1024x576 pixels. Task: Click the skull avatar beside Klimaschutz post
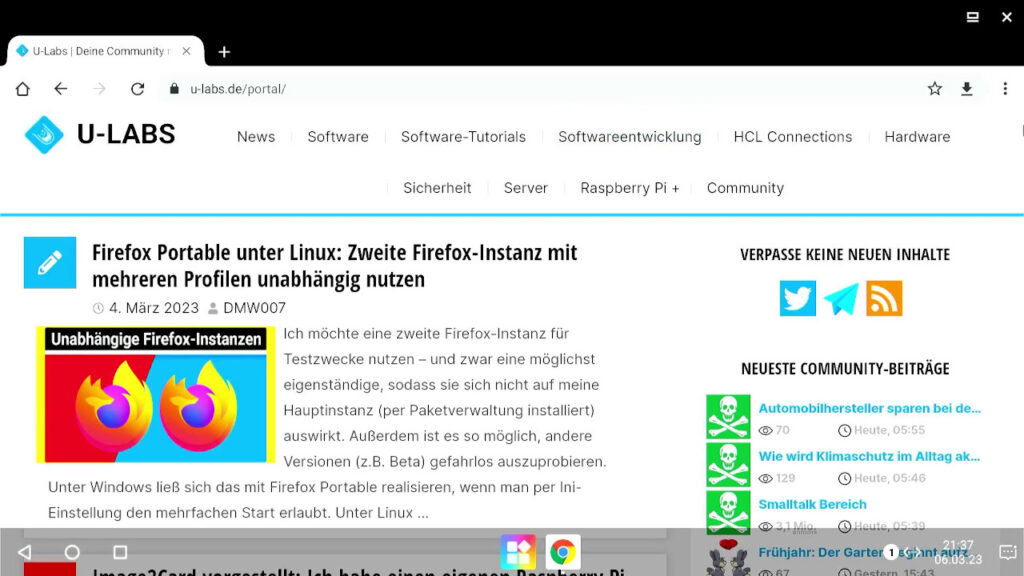coord(728,465)
